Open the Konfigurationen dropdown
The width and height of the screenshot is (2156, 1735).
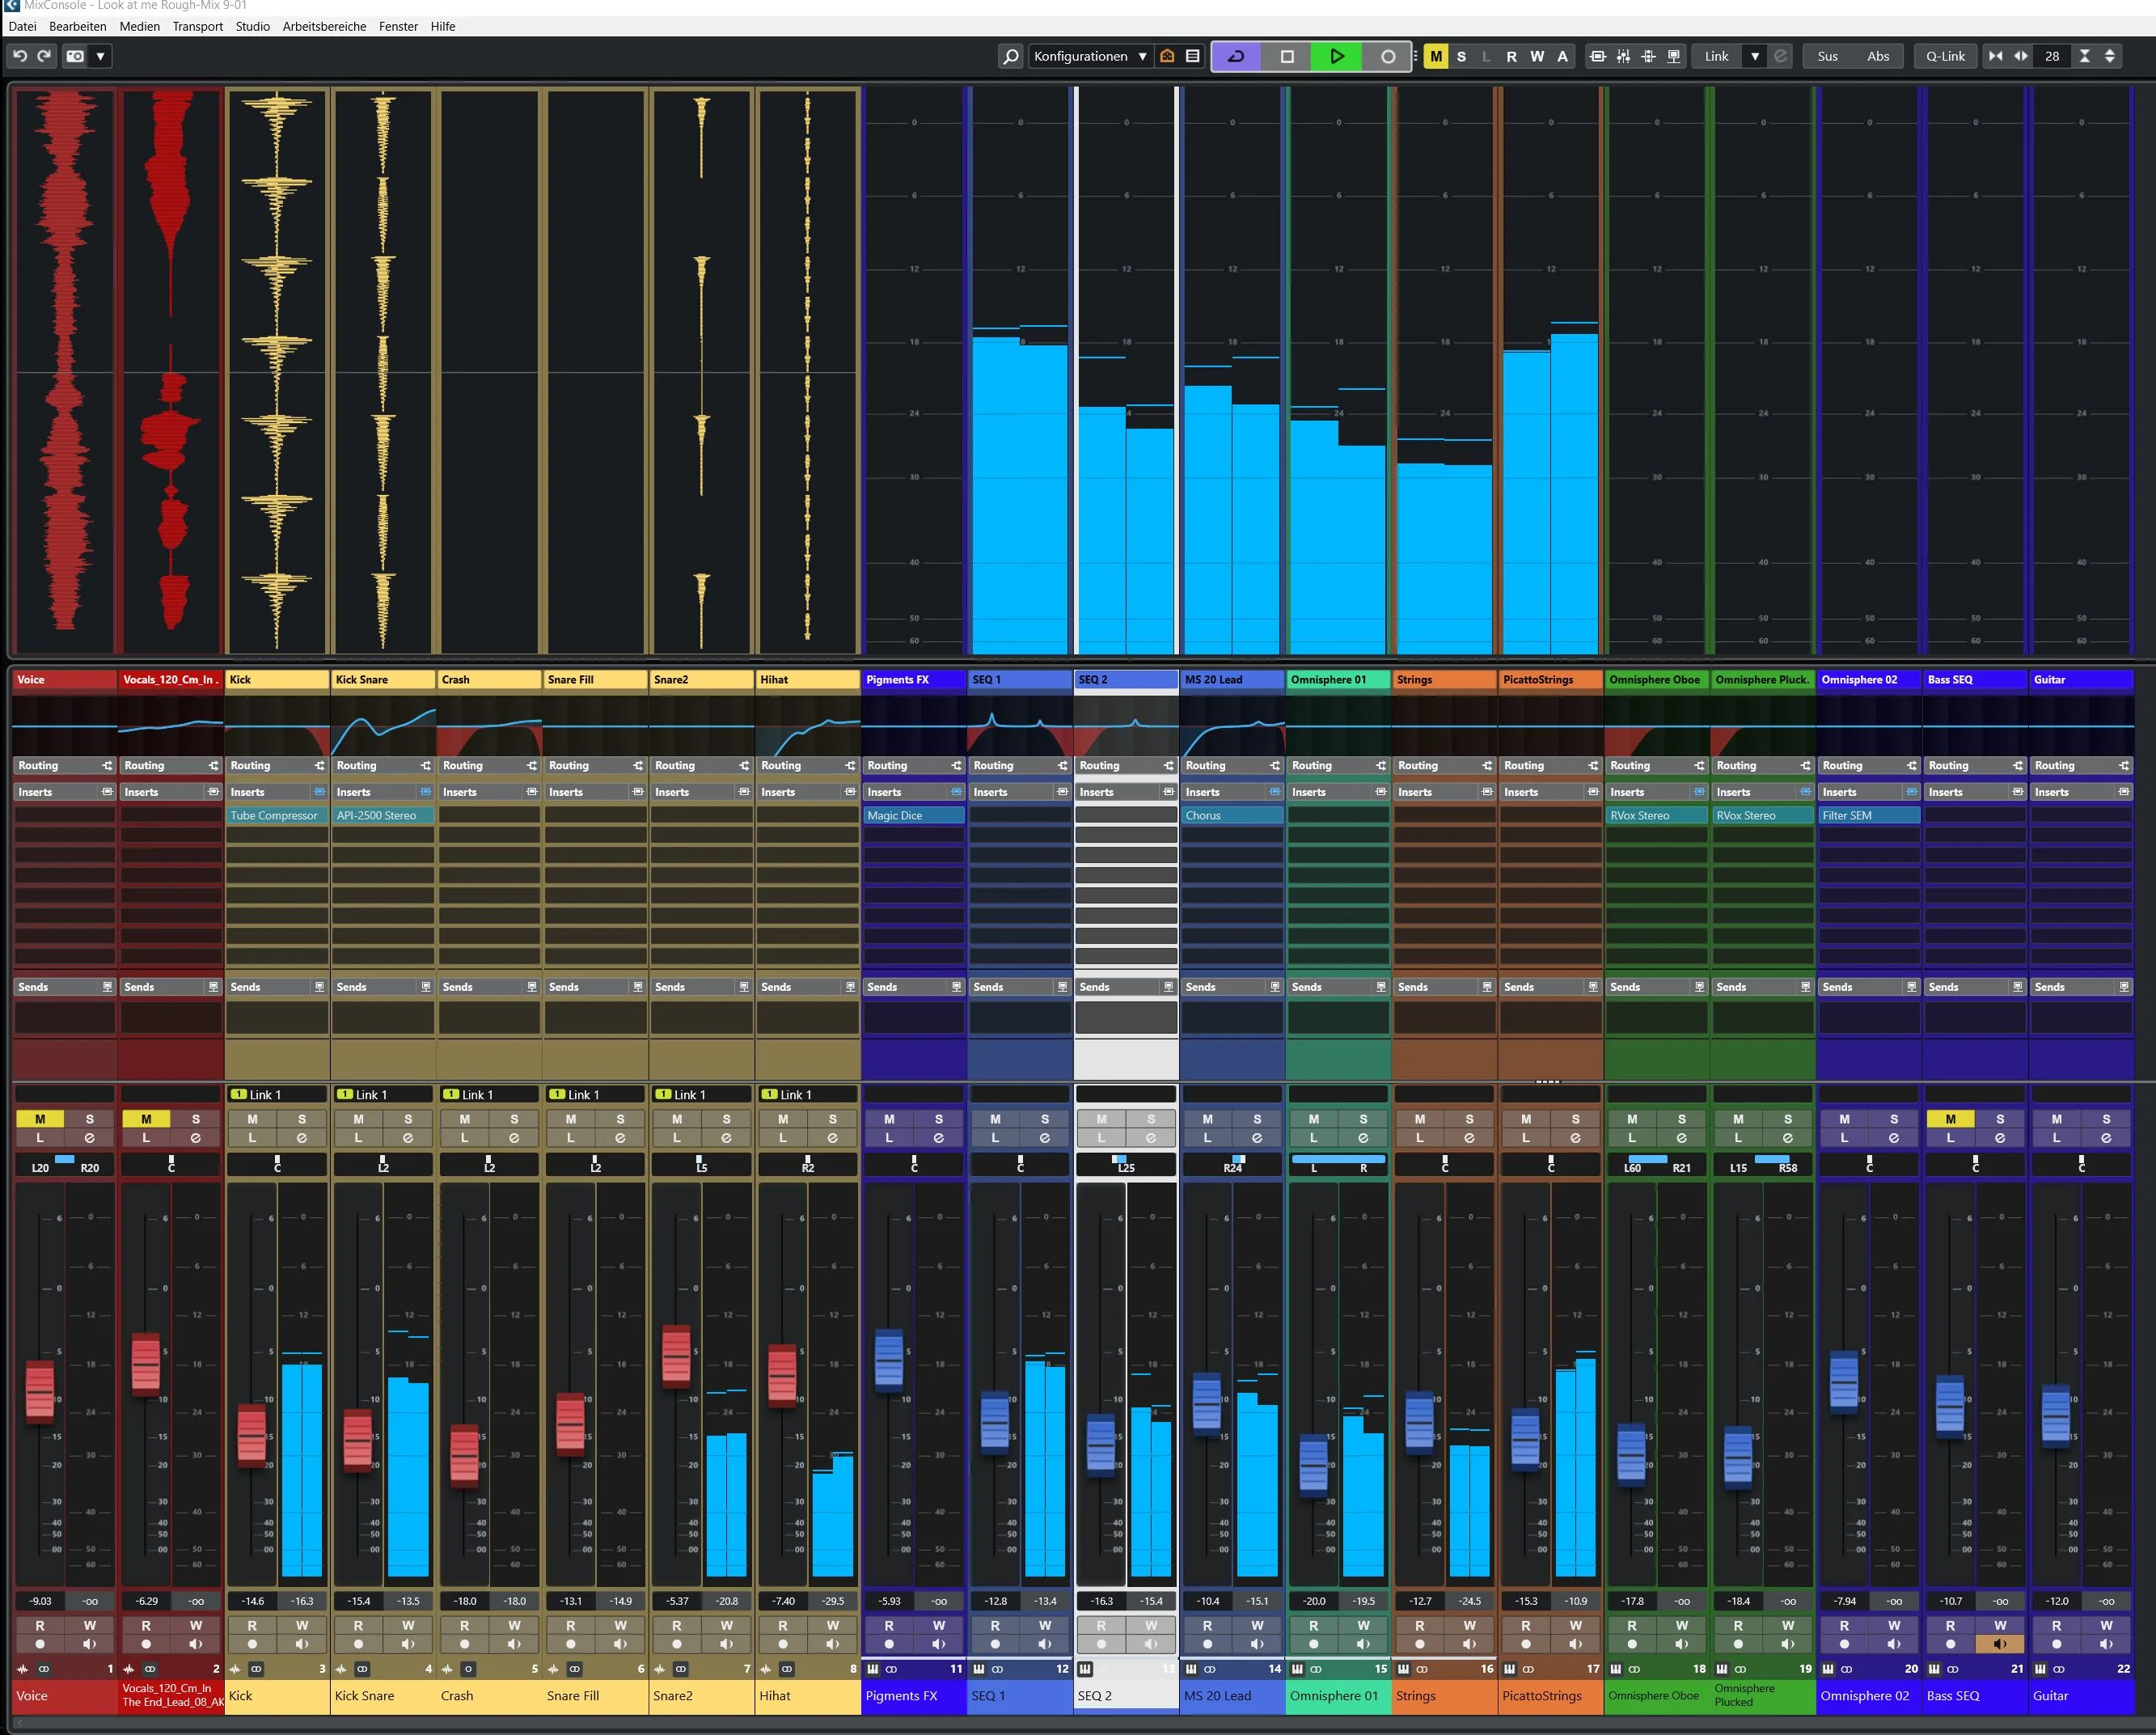coord(1090,56)
